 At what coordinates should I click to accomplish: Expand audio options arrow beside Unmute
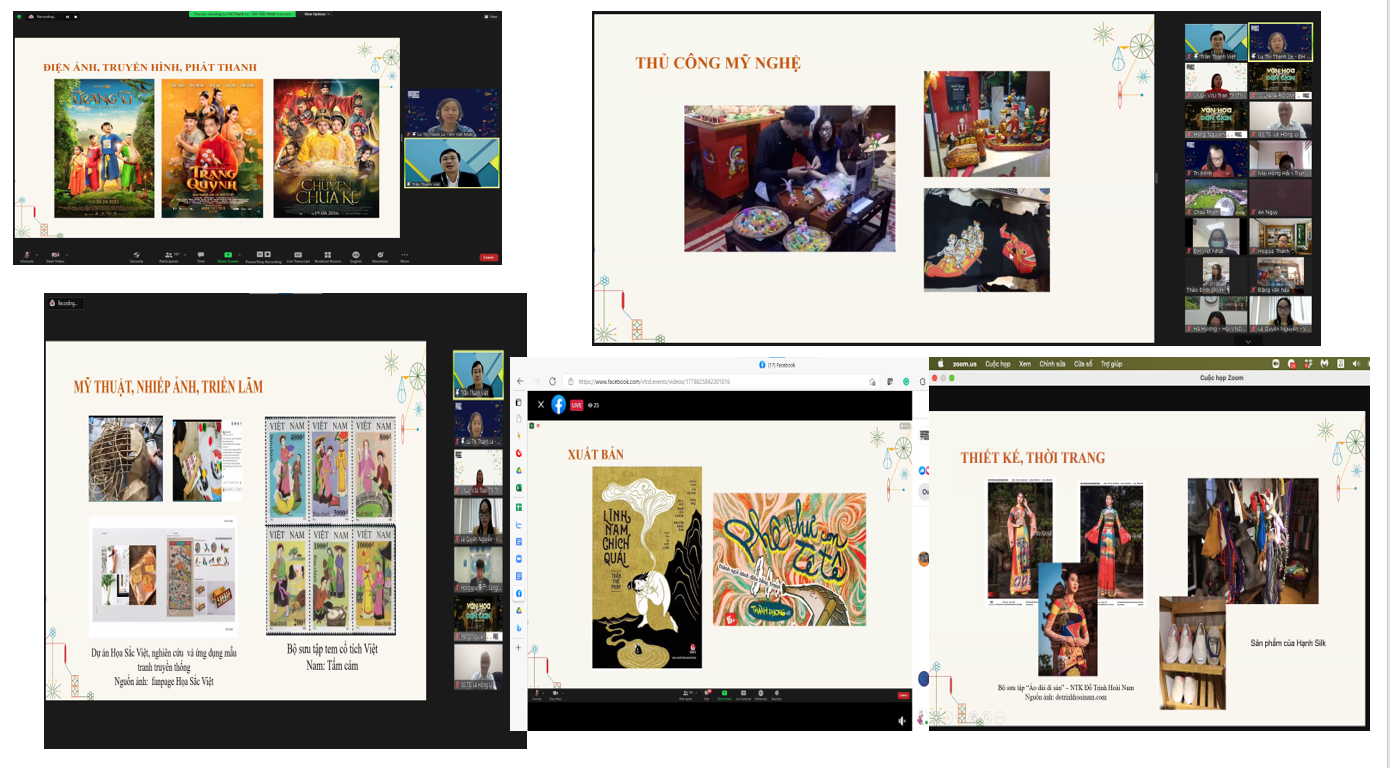[36, 254]
